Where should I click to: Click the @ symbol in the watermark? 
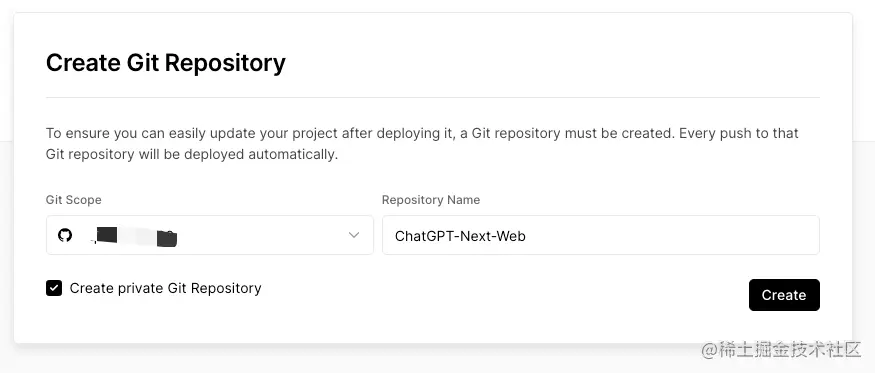tap(709, 350)
